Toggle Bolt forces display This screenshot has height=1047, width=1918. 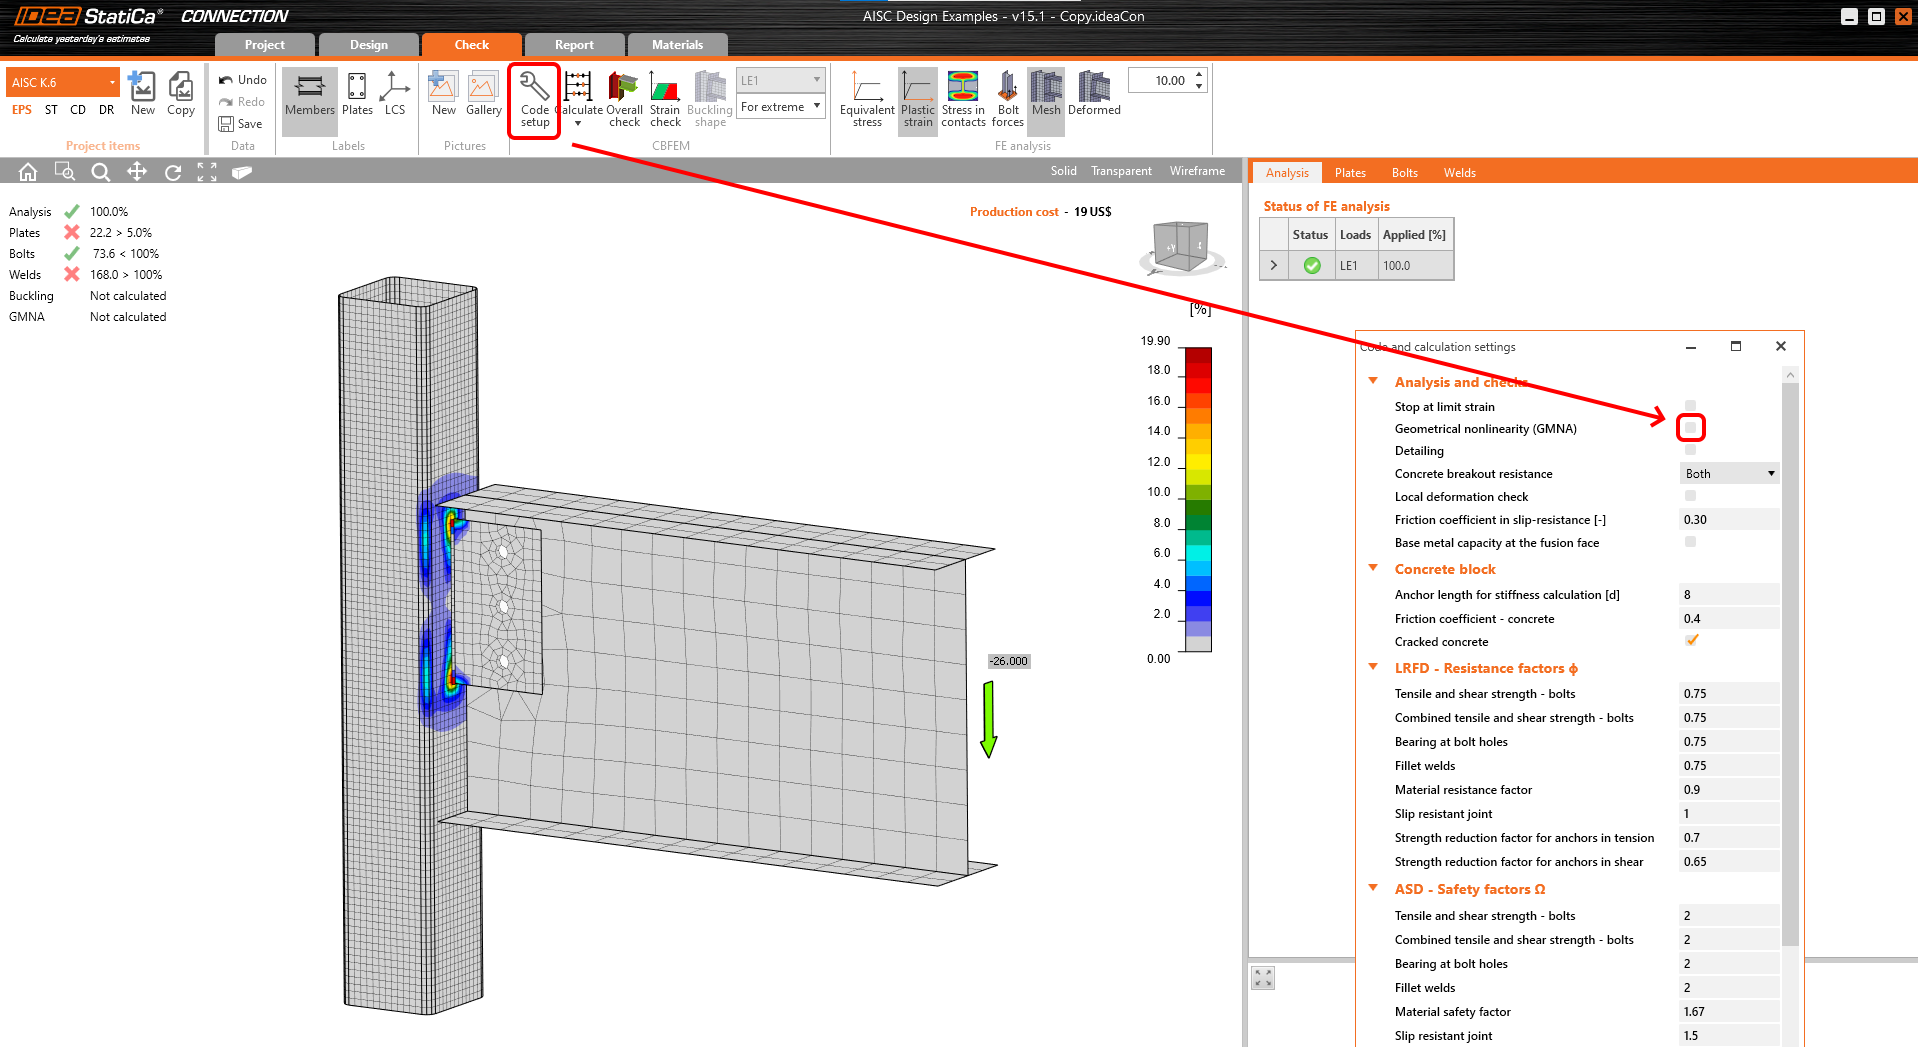pos(1007,99)
